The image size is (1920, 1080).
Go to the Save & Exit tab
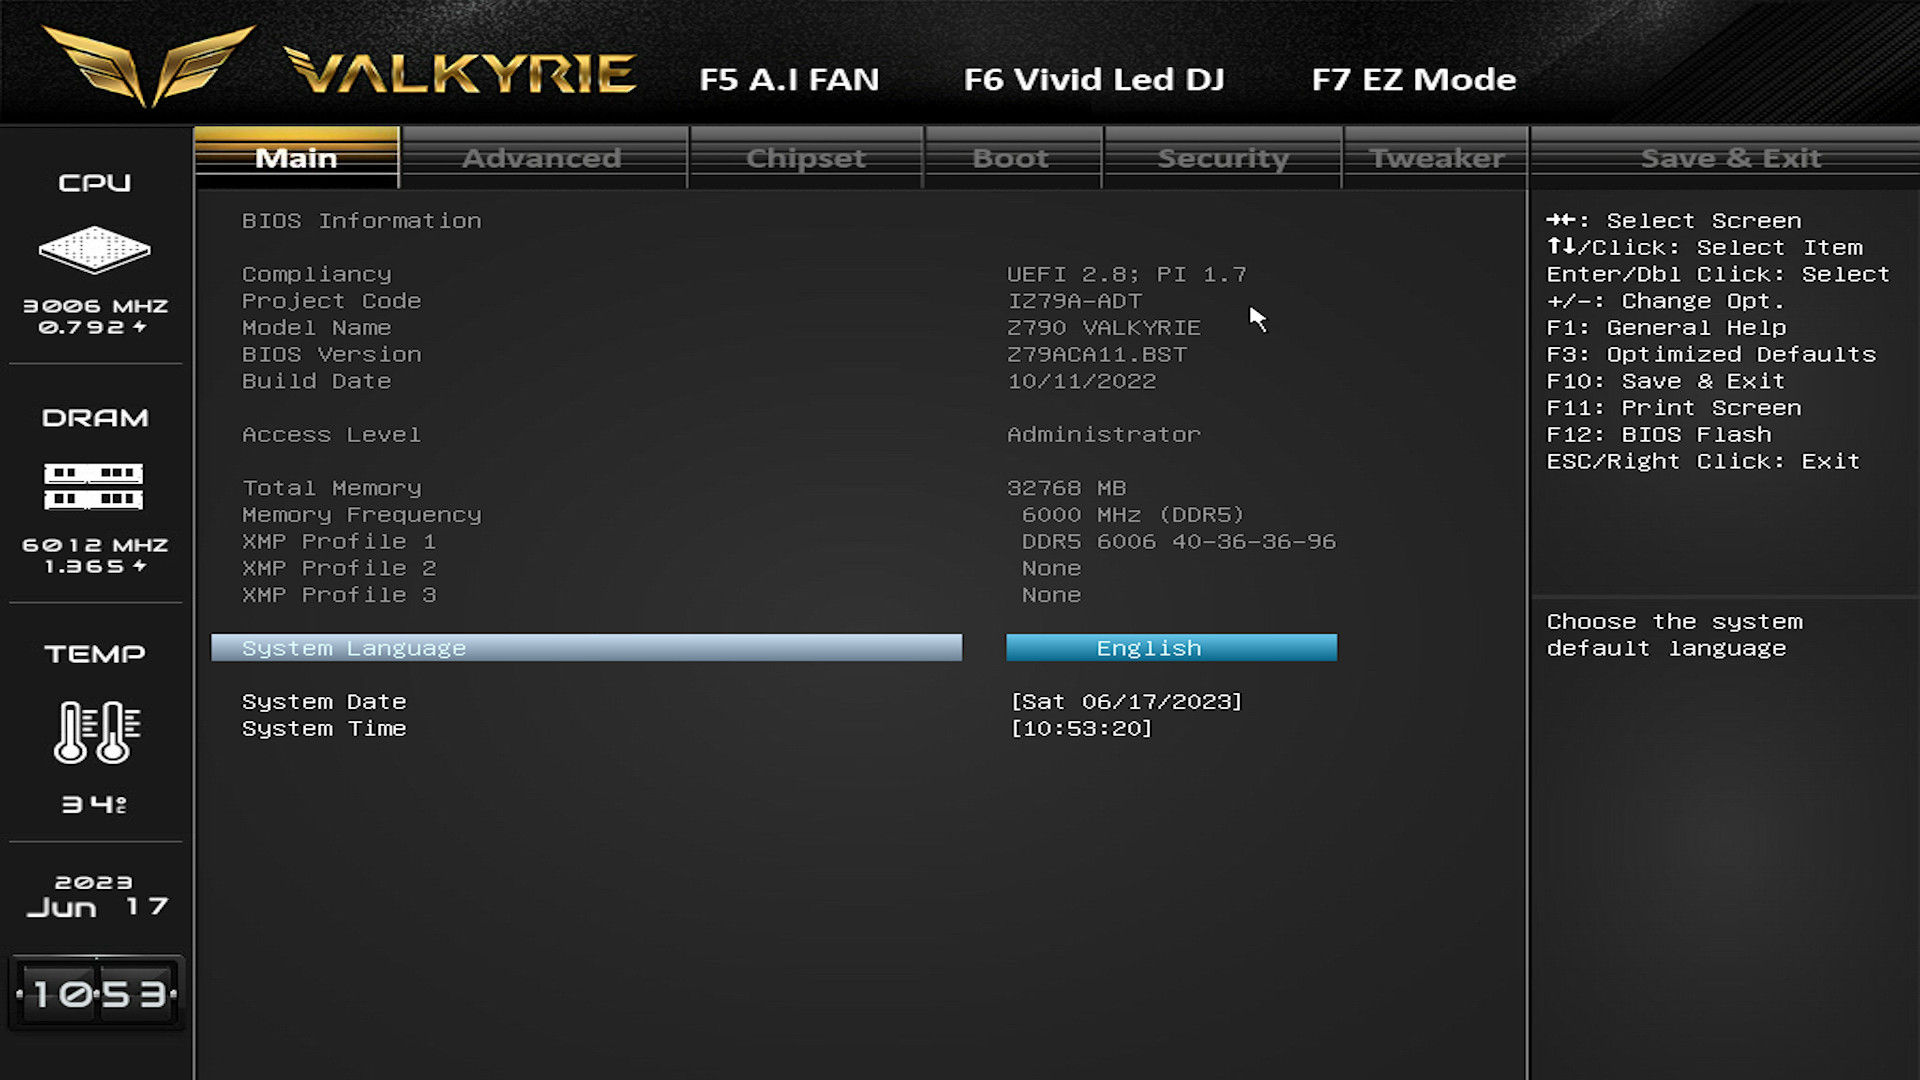[1730, 158]
